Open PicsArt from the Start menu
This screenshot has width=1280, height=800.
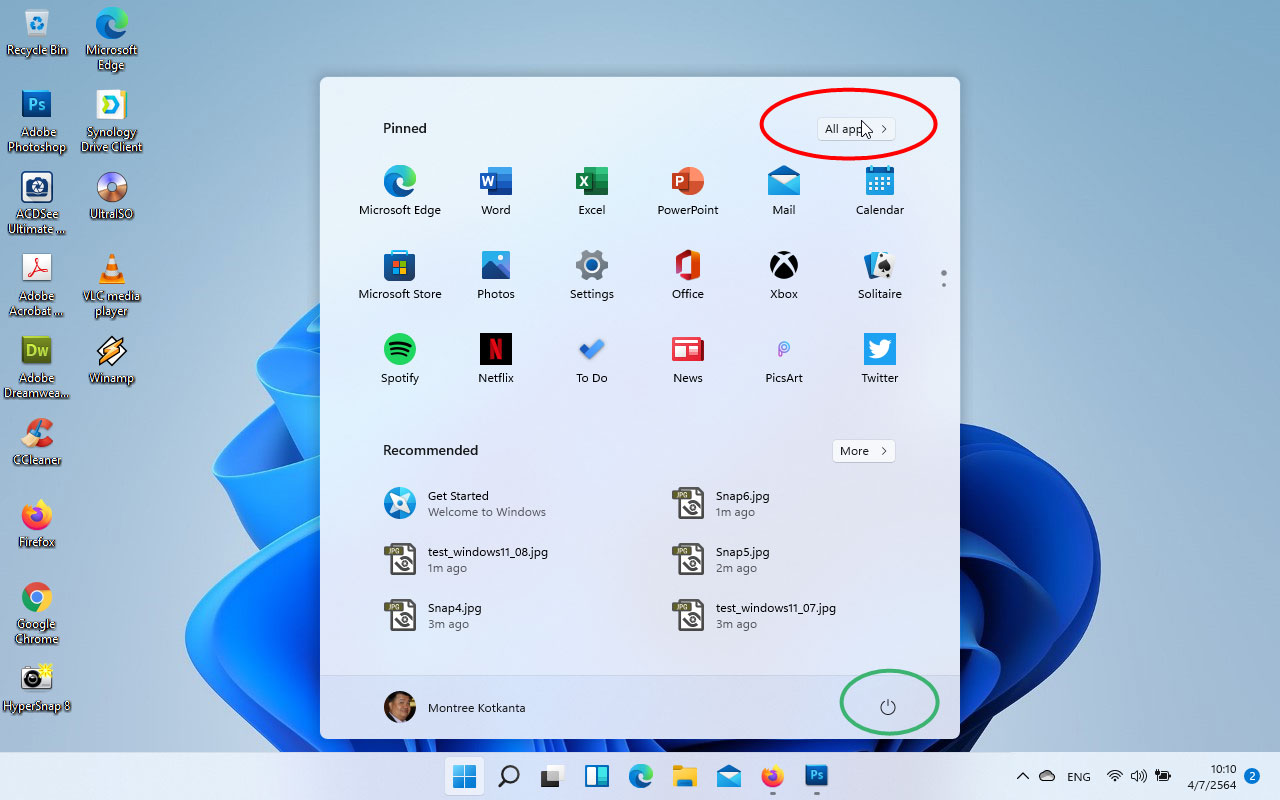(783, 358)
